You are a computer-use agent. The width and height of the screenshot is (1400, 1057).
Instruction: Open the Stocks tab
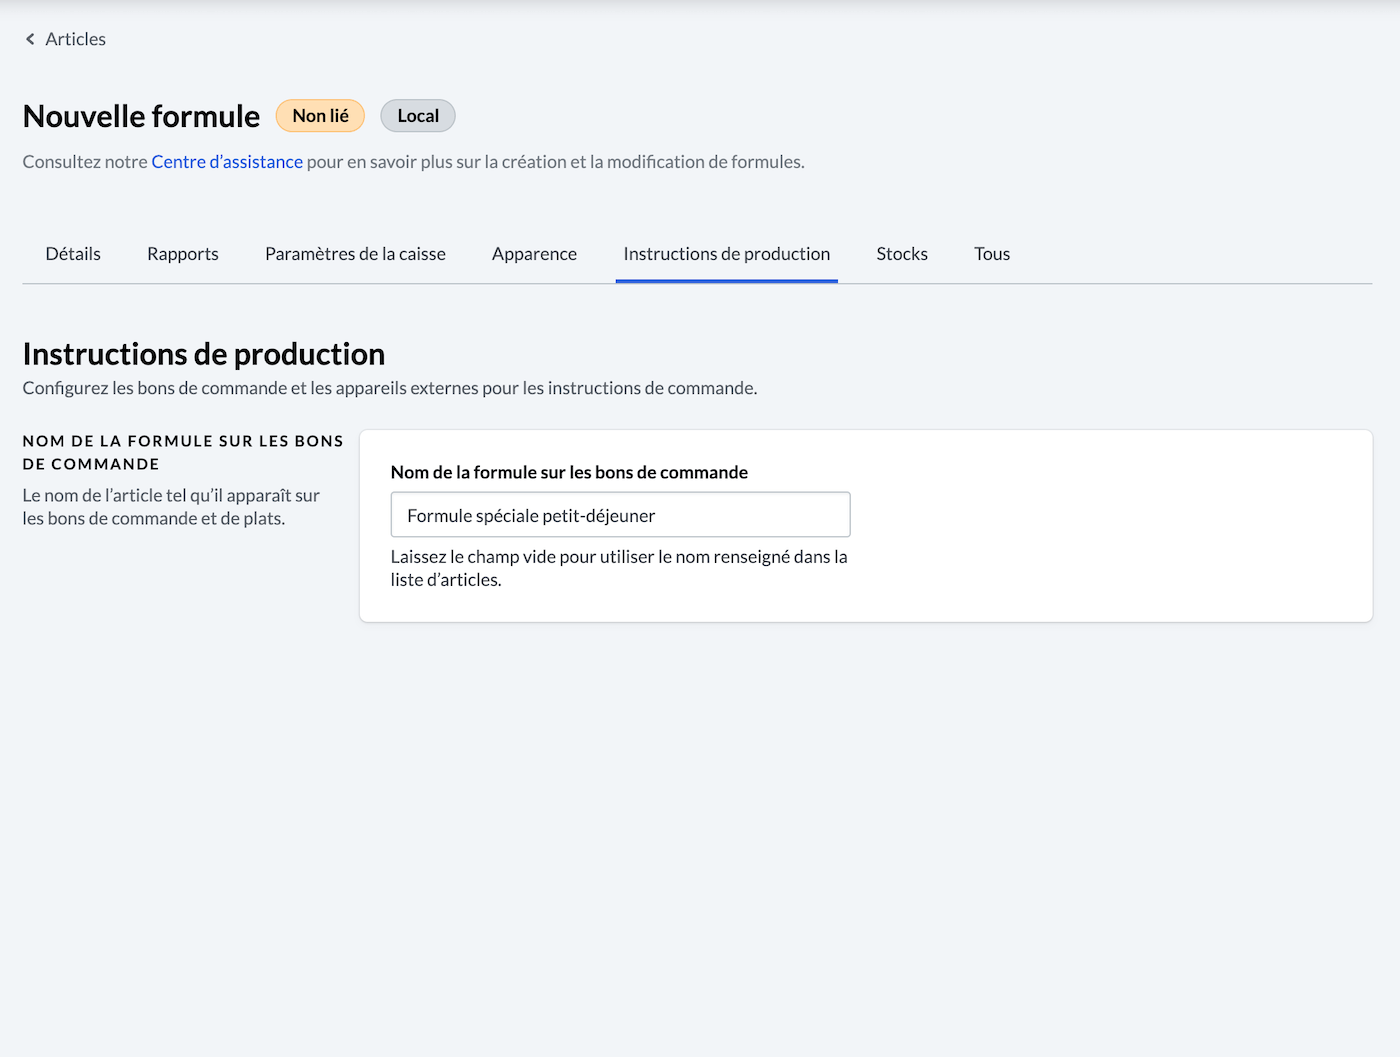902,254
